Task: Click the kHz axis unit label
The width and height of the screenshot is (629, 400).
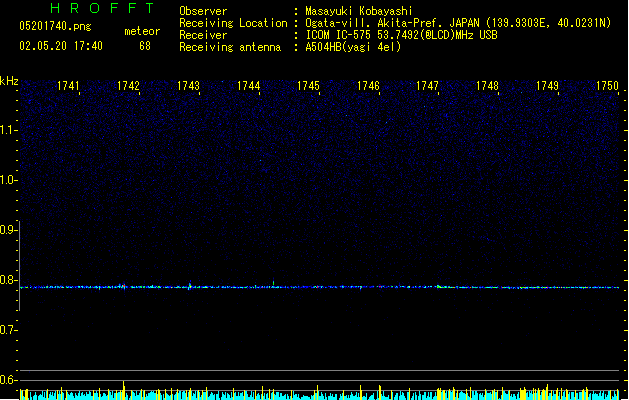Action: [x=9, y=81]
